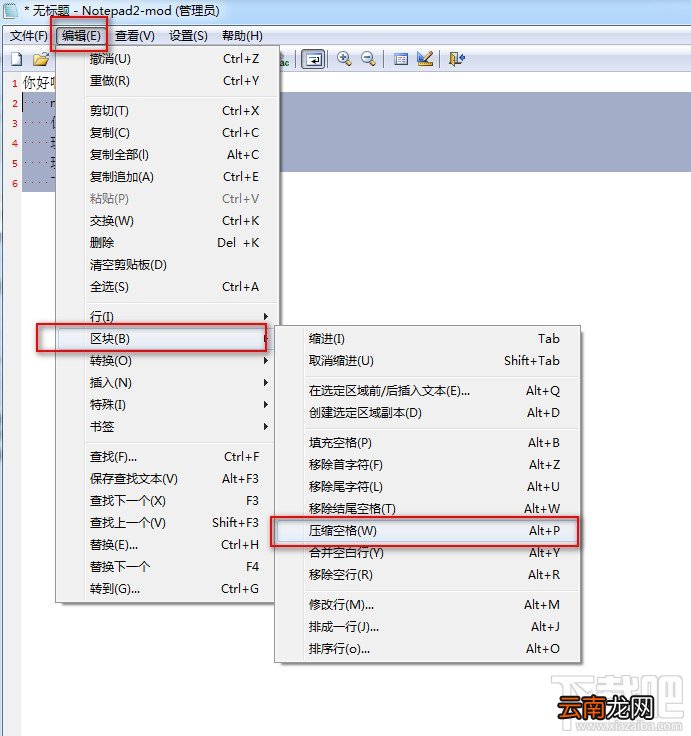Choose 在选定区域前/后插入文本(E)... entry
The width and height of the screenshot is (691, 736).
click(x=428, y=391)
